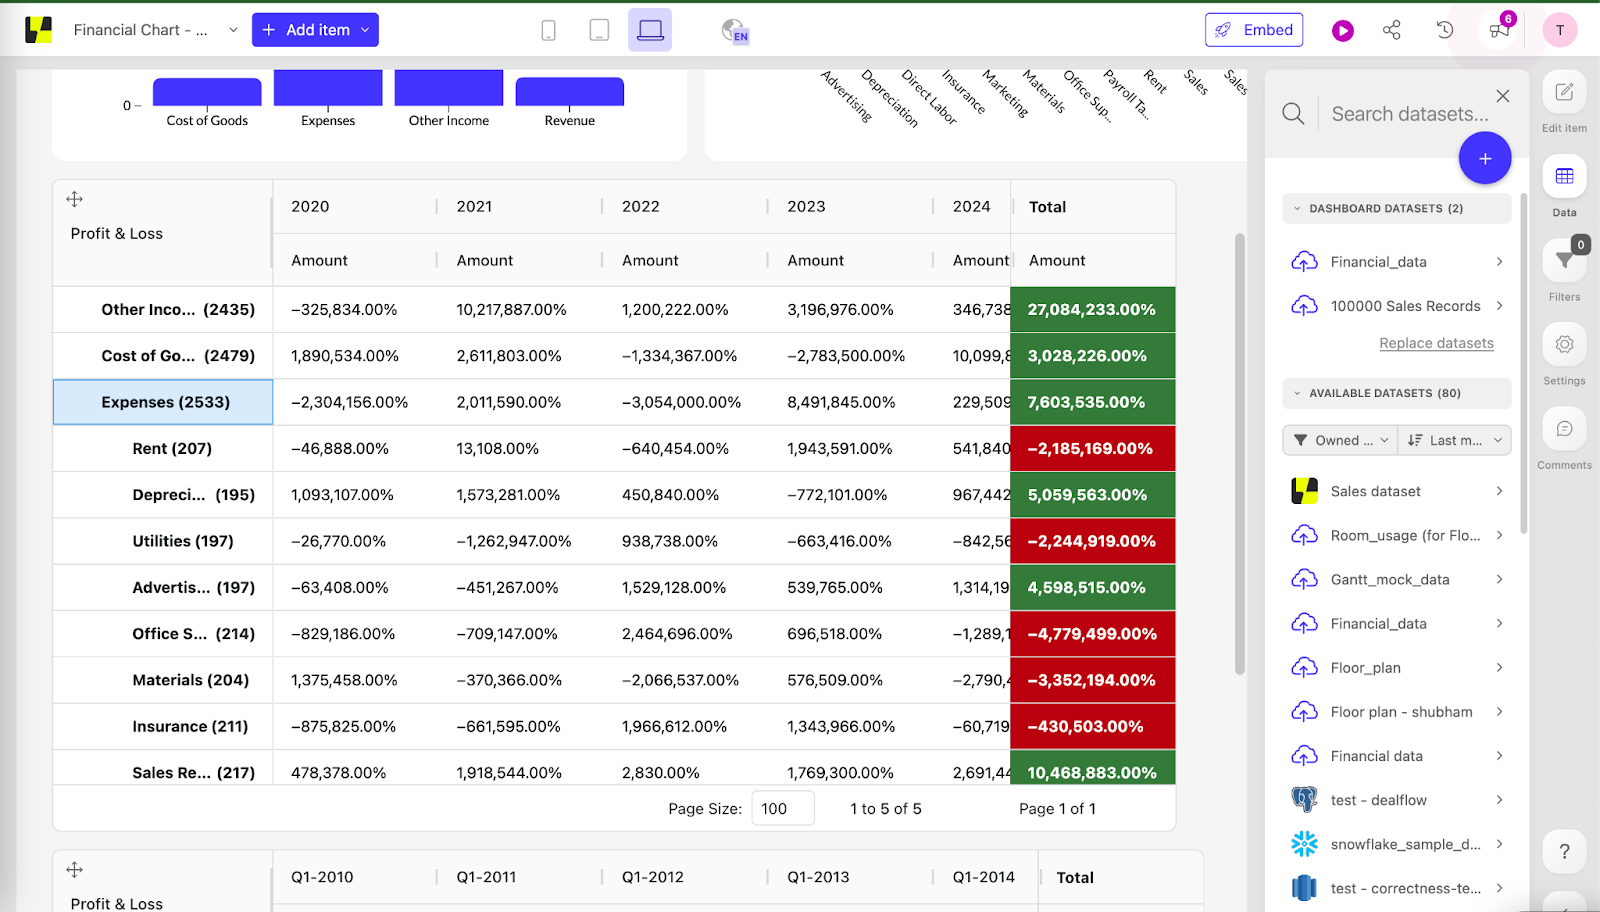Switch to desktop preview mode
Image resolution: width=1600 pixels, height=912 pixels.
[x=650, y=30]
